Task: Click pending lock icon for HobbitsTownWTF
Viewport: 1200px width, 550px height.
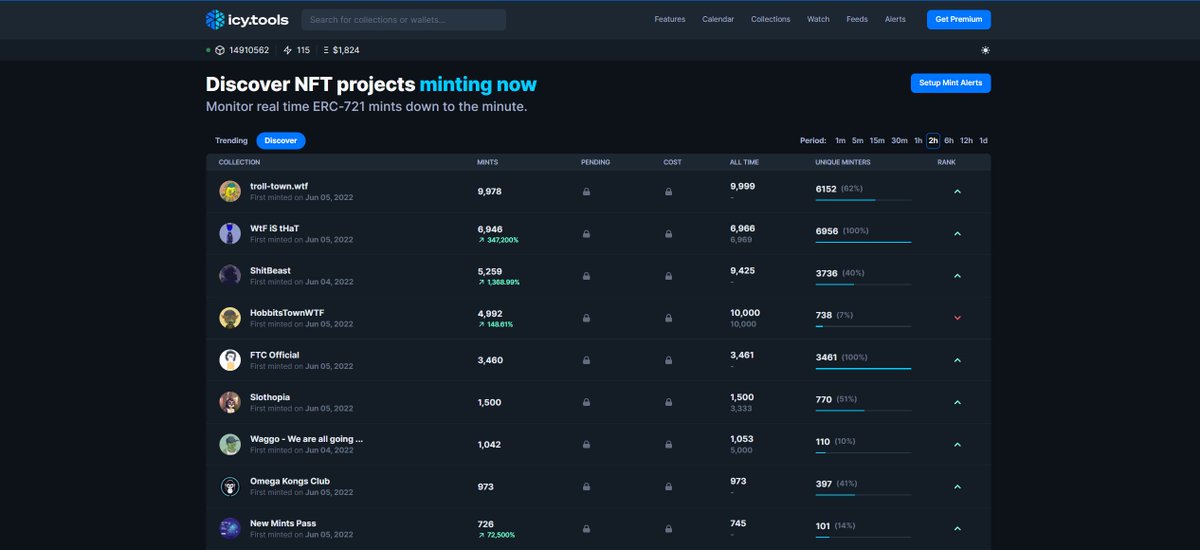Action: coord(586,318)
